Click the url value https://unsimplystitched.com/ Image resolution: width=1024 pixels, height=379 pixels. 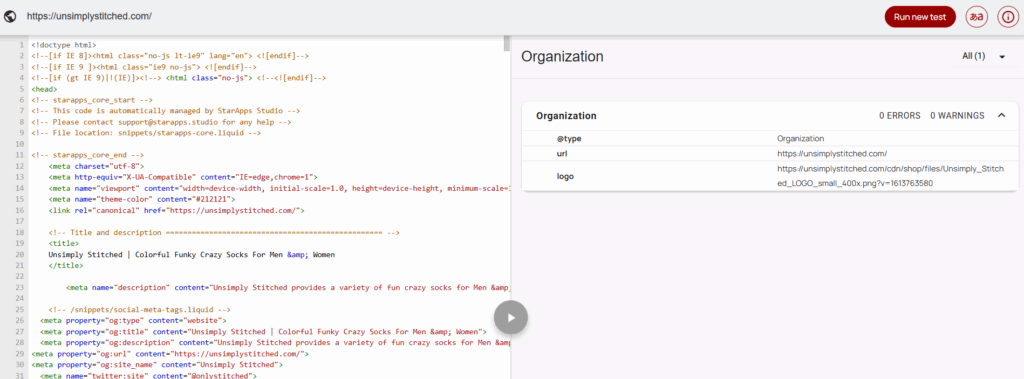[x=831, y=154]
